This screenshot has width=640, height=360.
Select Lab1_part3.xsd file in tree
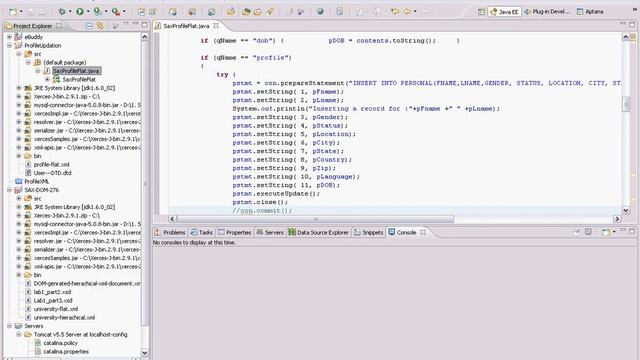click(52, 300)
